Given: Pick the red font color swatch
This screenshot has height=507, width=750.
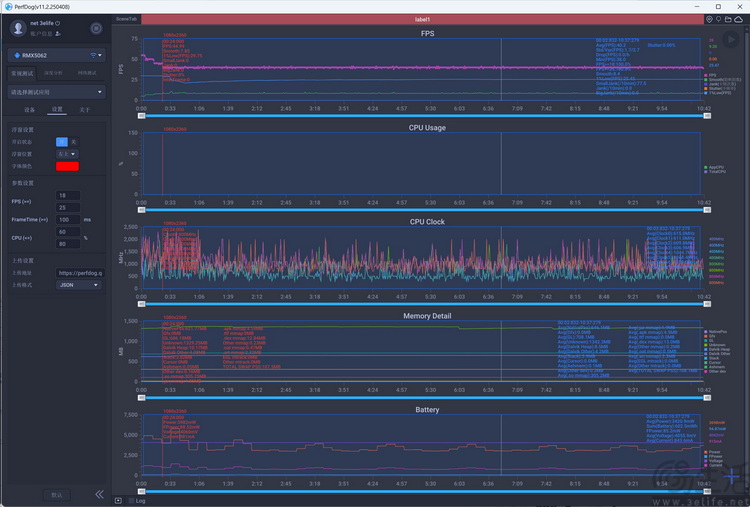Looking at the screenshot, I should click(x=67, y=166).
